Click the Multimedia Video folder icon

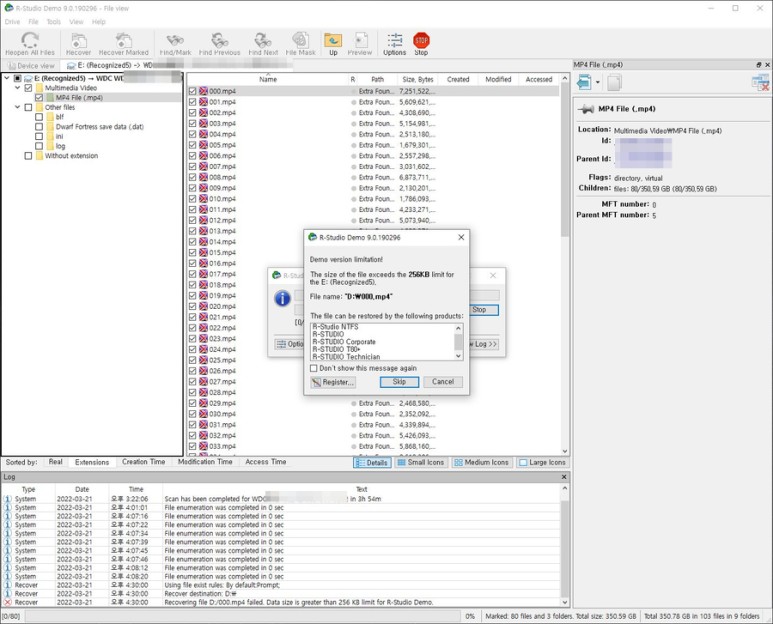[x=39, y=88]
